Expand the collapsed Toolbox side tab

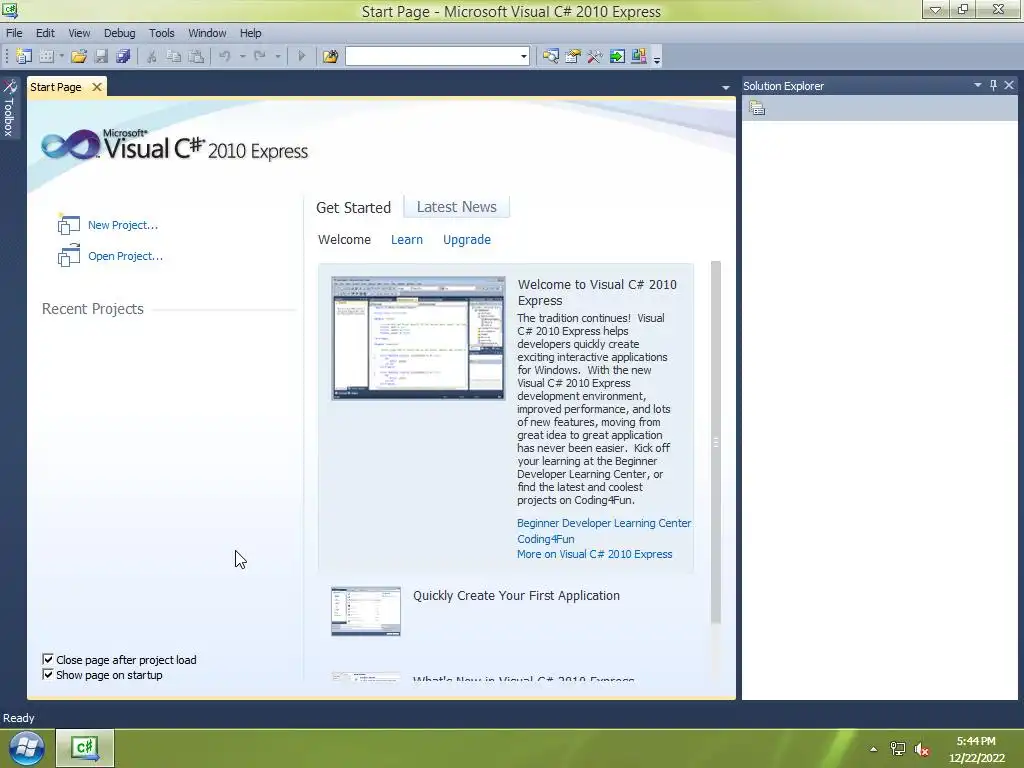tap(9, 108)
